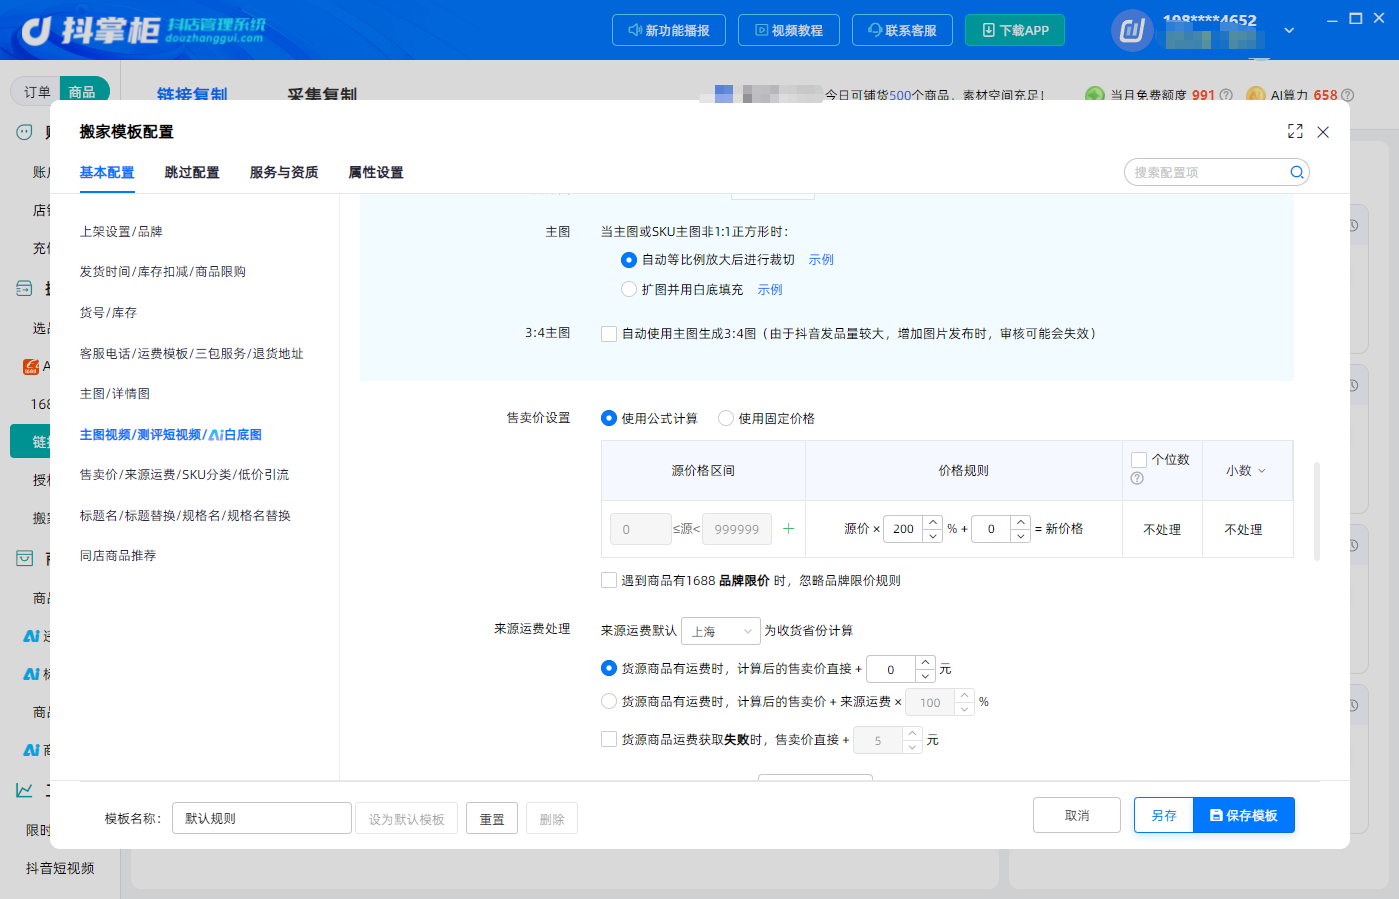Increase the price addition amount after % +
Screen dimensions: 1399x899
[x=1020, y=522]
